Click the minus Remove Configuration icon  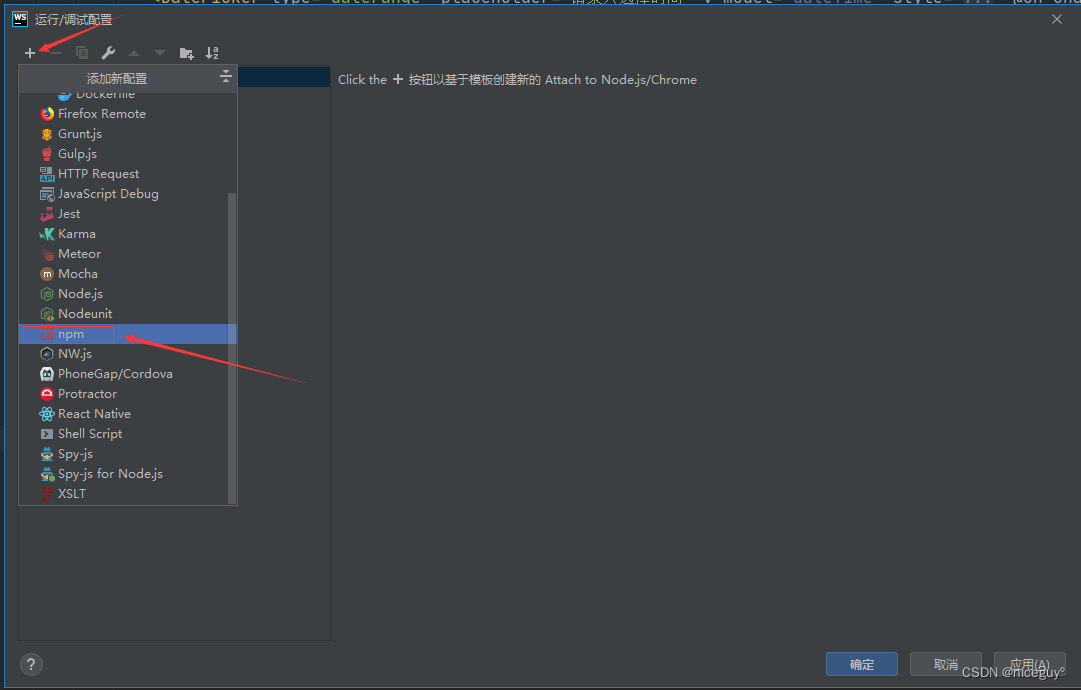56,53
